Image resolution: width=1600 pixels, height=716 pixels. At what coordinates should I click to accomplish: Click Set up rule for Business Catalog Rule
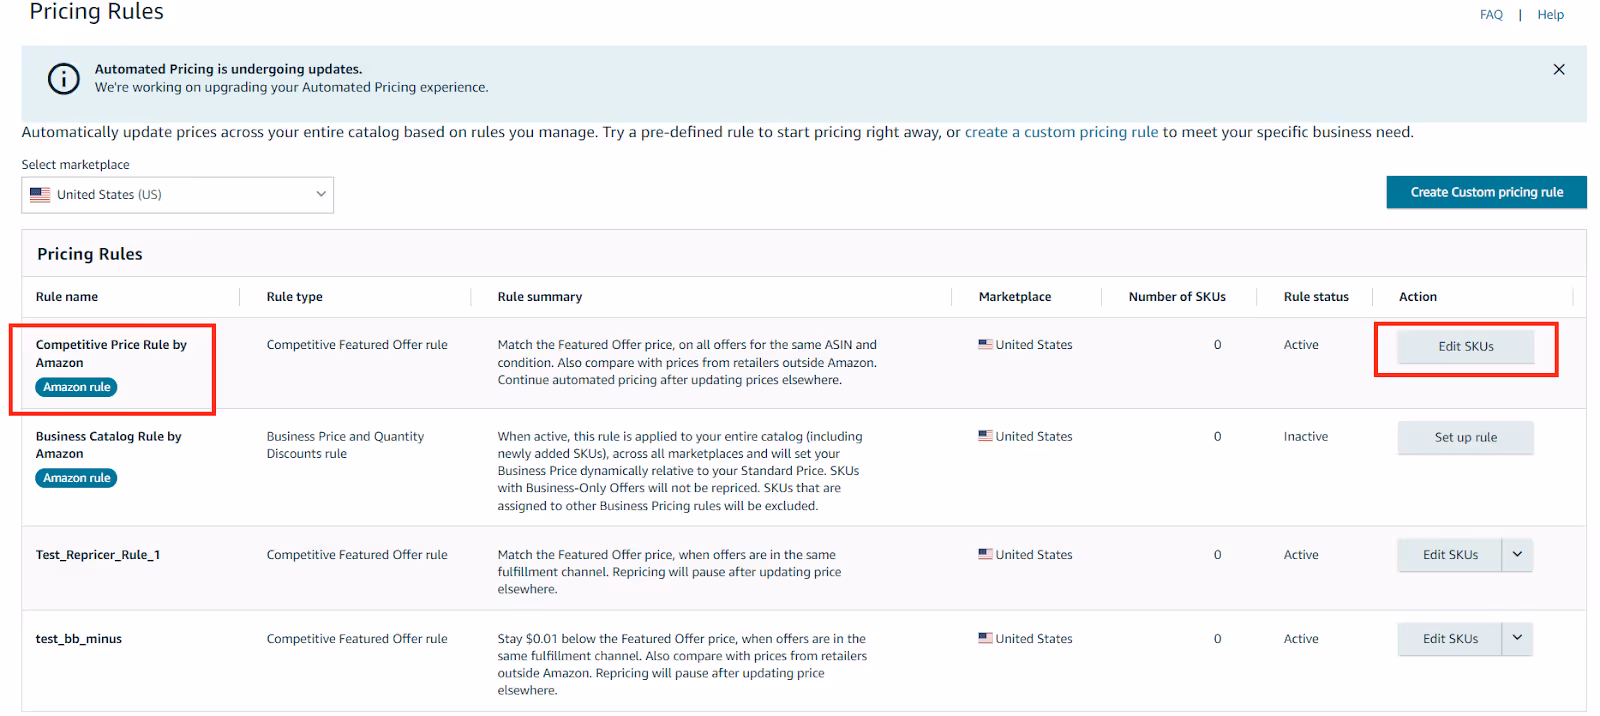[x=1465, y=437]
